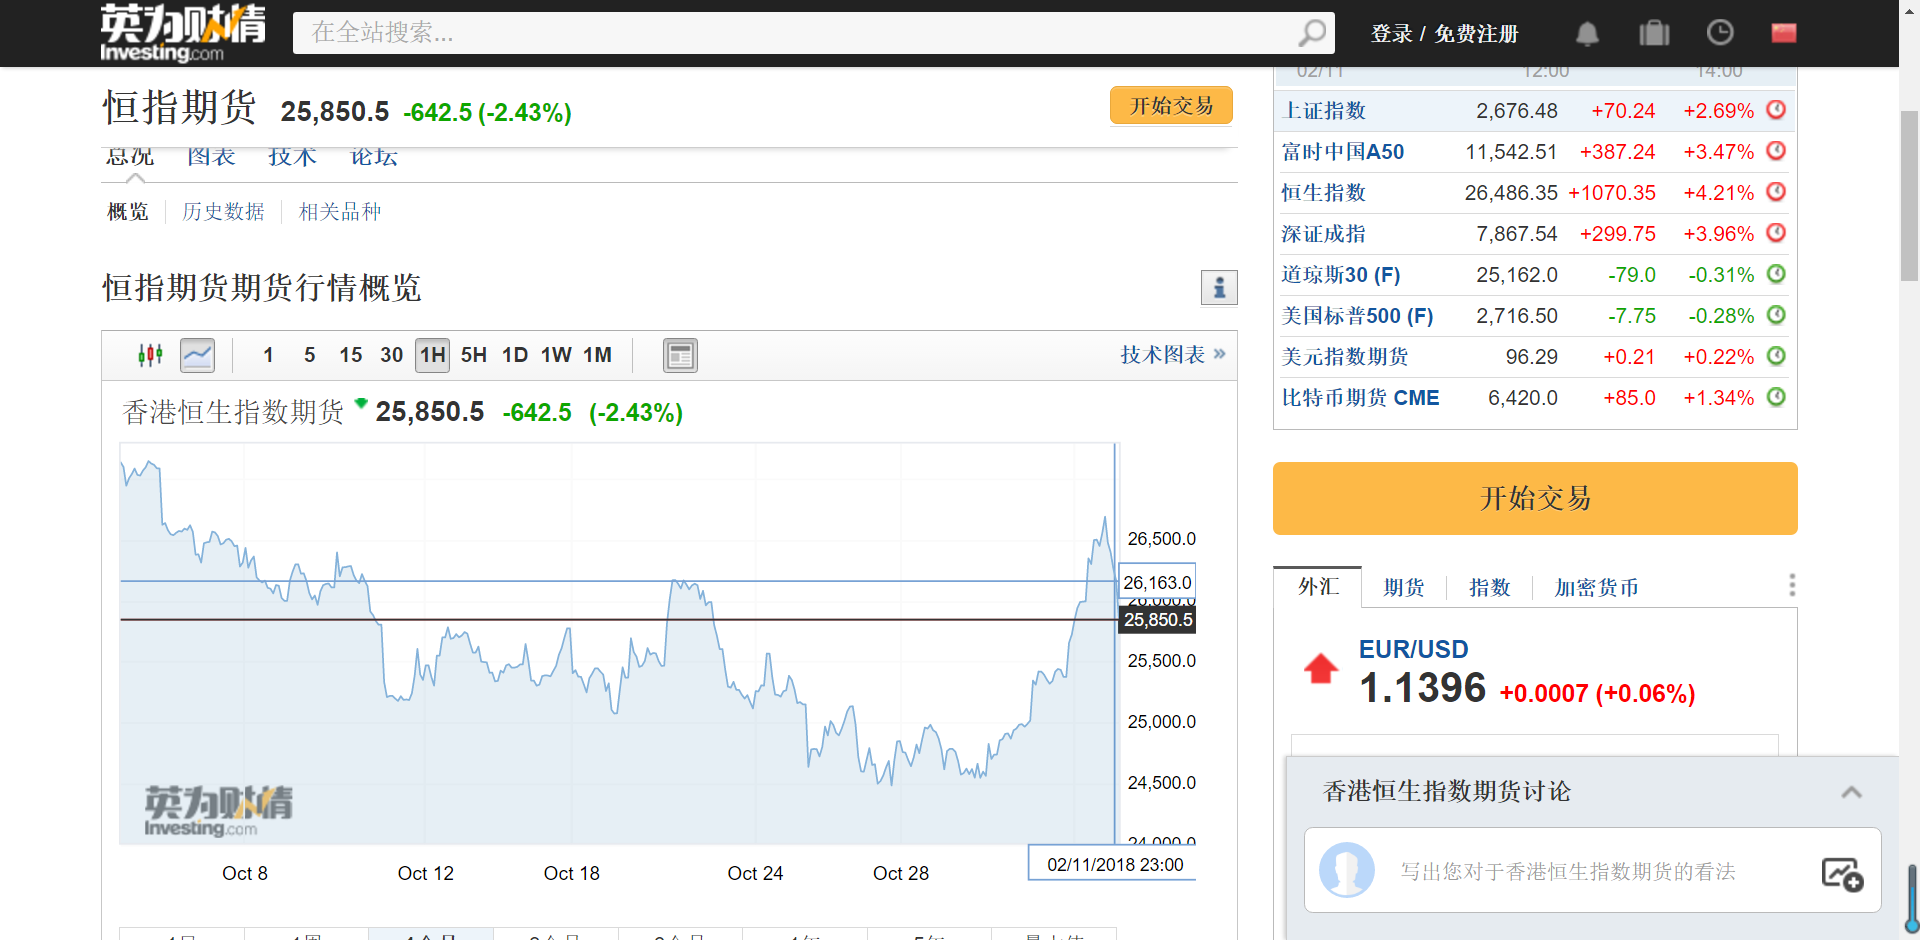
Task: Click clock icon in 道琼斯30 (F) row
Action: (x=1776, y=274)
